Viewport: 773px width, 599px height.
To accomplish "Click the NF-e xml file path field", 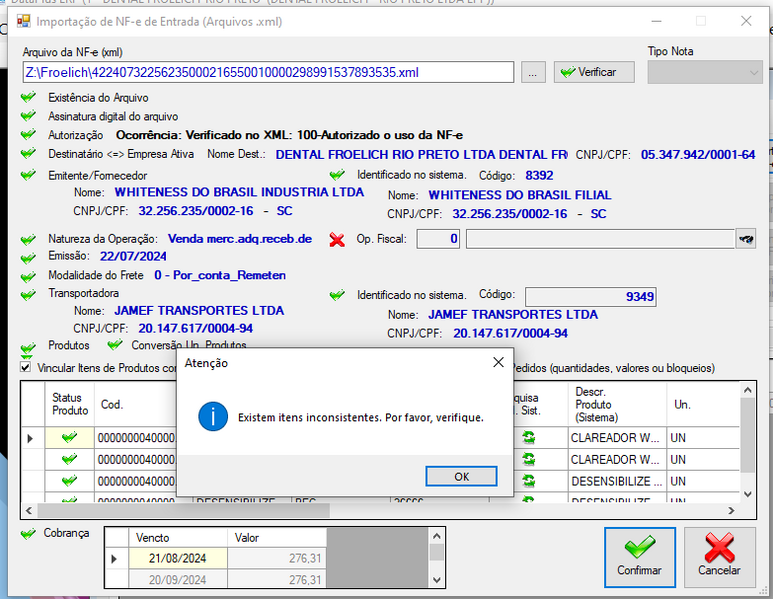I will coord(268,72).
